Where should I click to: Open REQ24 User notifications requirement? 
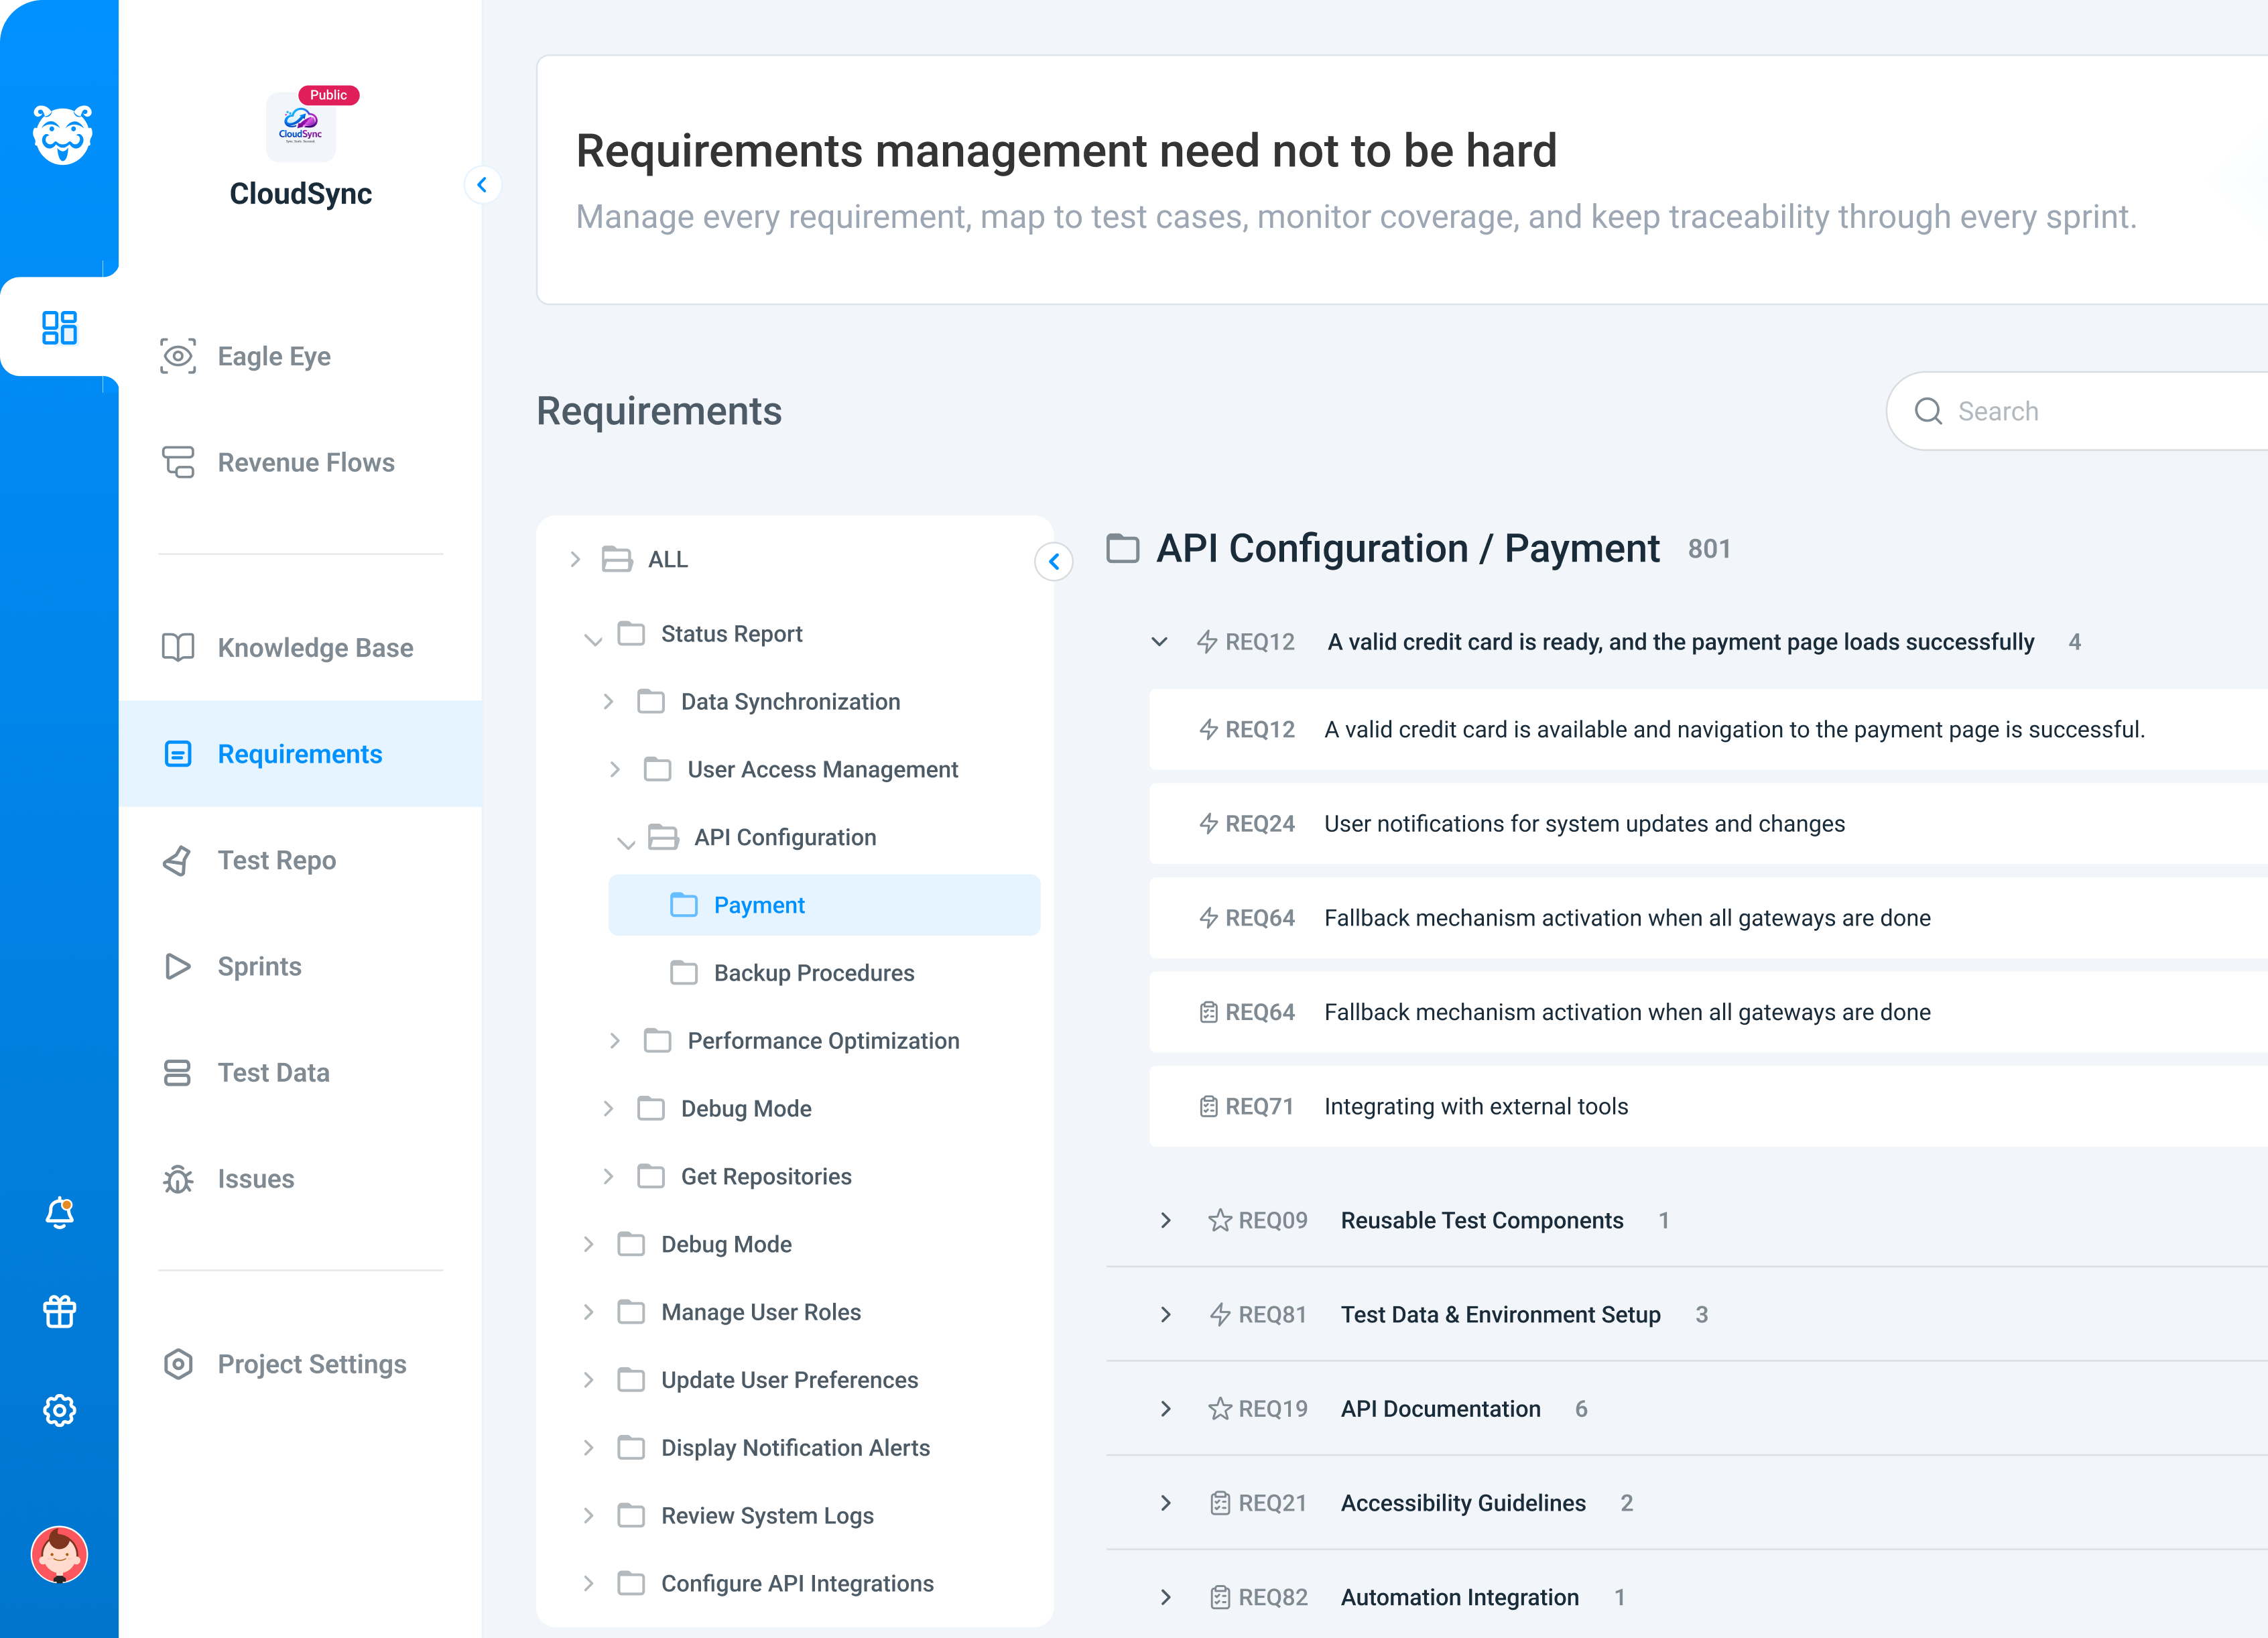1583,824
